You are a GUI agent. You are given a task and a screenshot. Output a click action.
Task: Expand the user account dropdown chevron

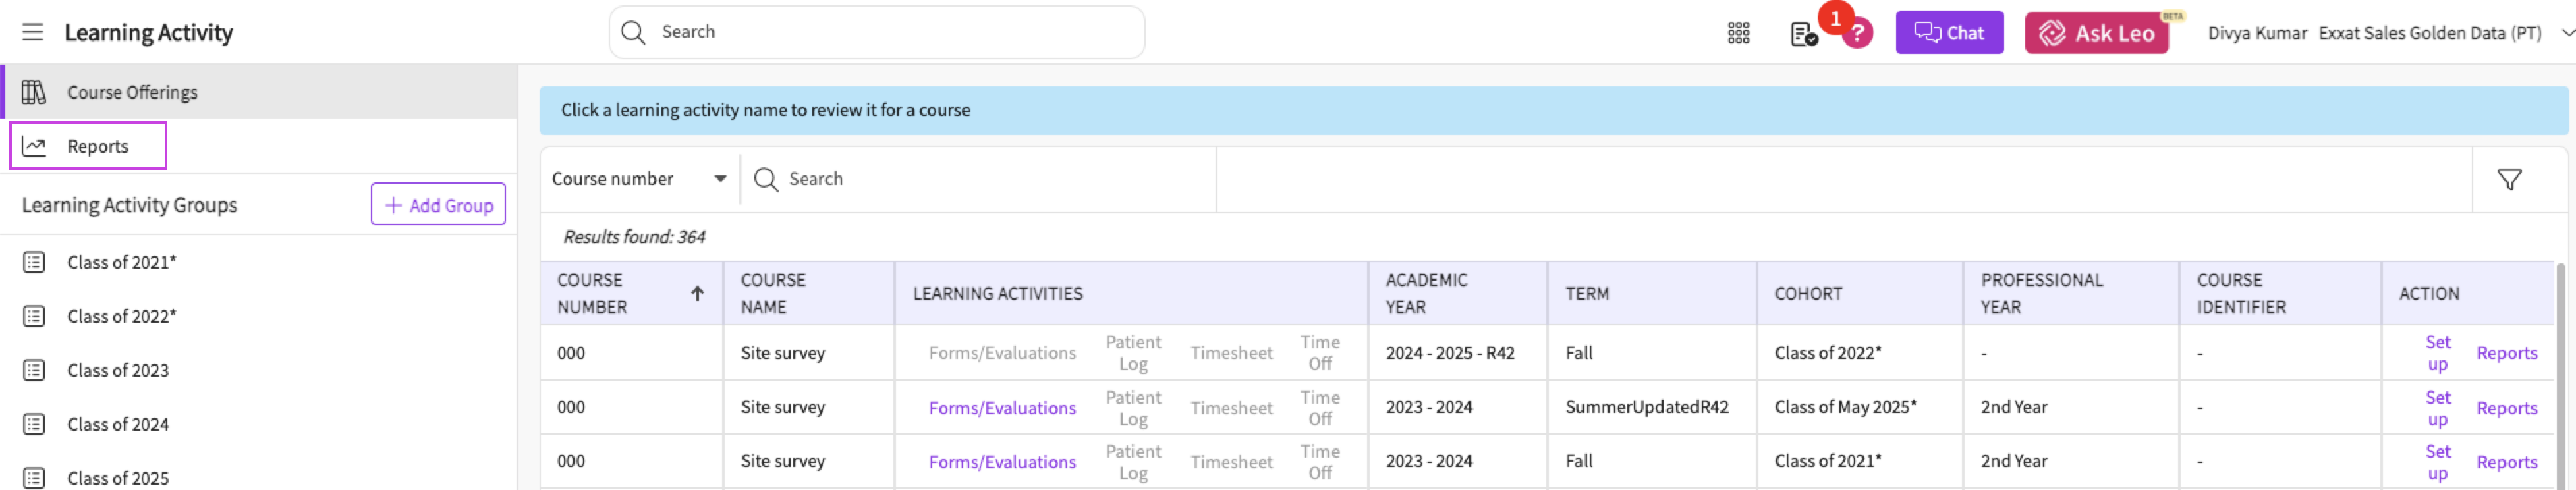(2566, 33)
